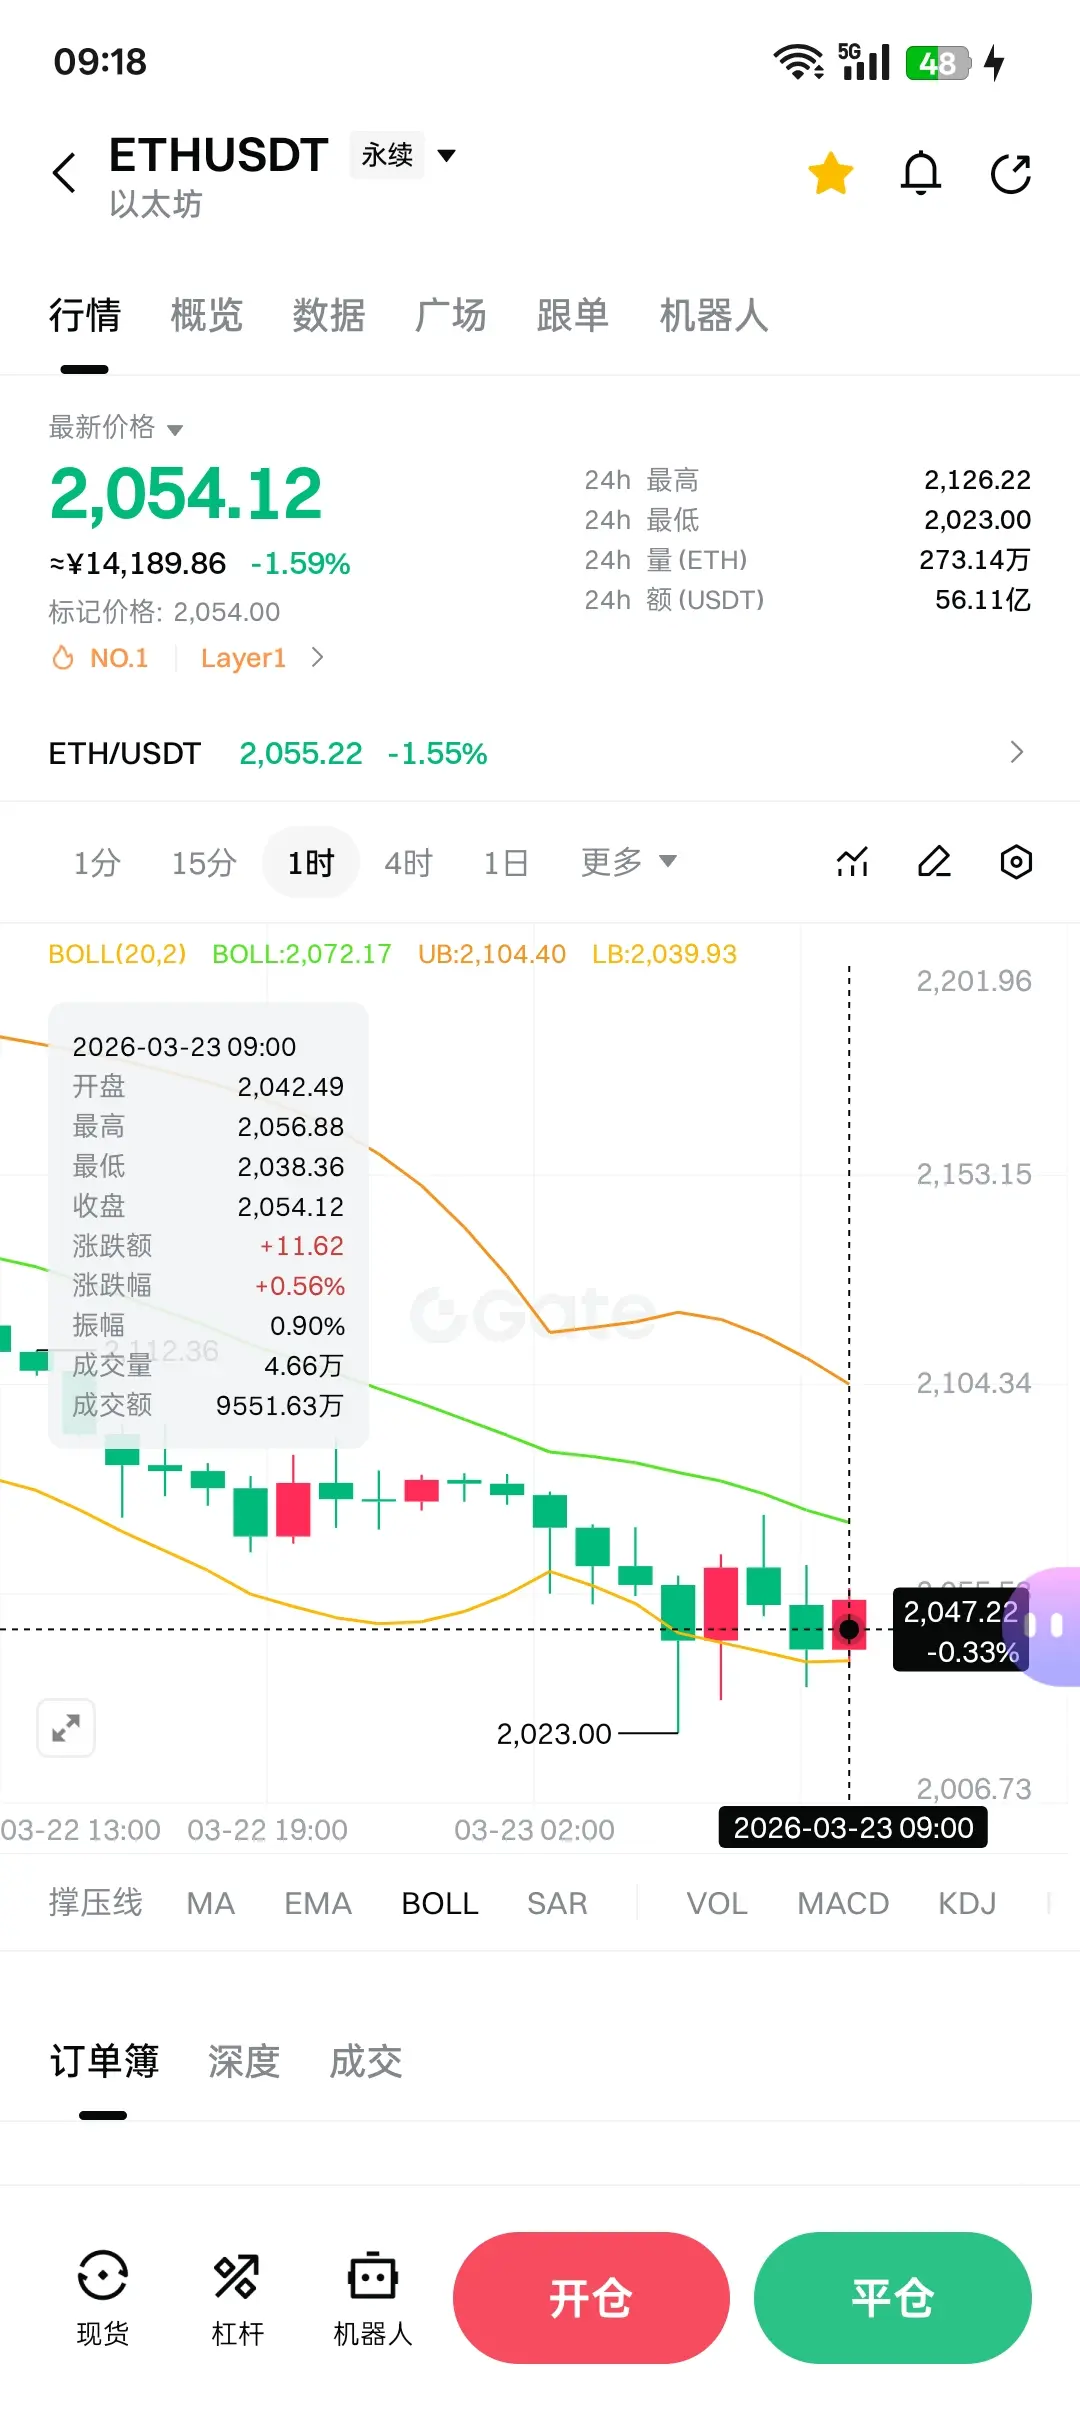Switch to the 行情 tab

click(x=85, y=315)
